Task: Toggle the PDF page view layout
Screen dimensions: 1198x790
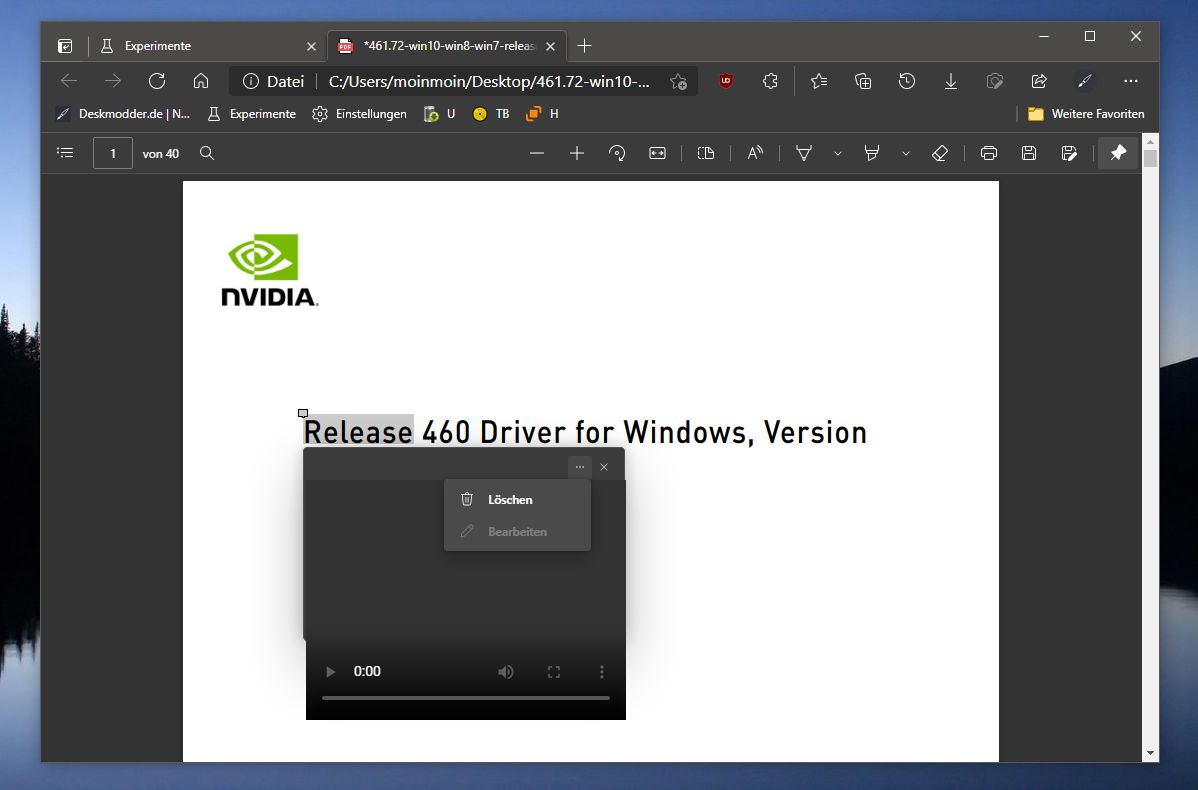Action: pos(706,153)
